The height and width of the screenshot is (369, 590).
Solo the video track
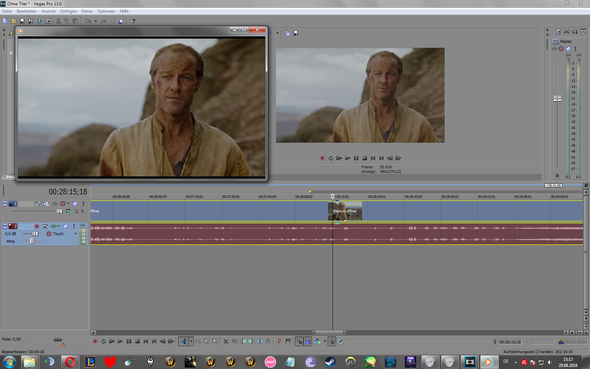[83, 203]
